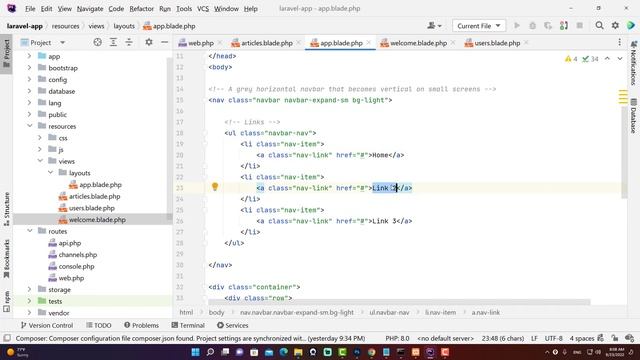
Task: Open the Current File run configuration dropdown
Action: tap(479, 26)
